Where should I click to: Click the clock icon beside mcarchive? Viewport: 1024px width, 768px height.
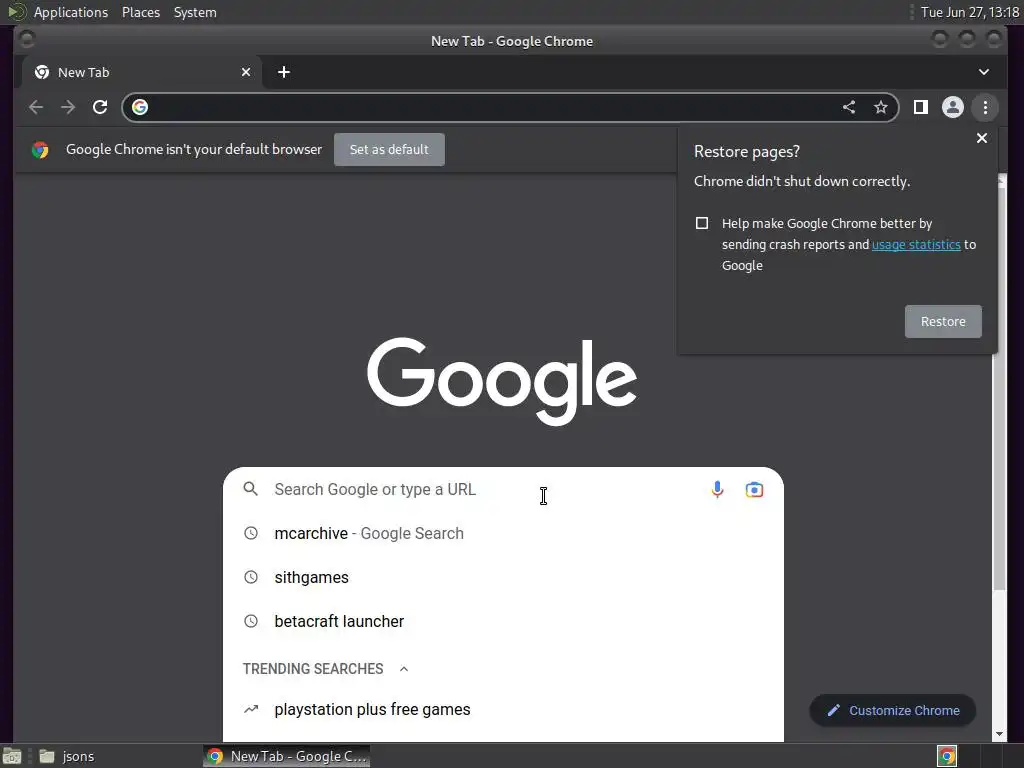pyautogui.click(x=251, y=533)
